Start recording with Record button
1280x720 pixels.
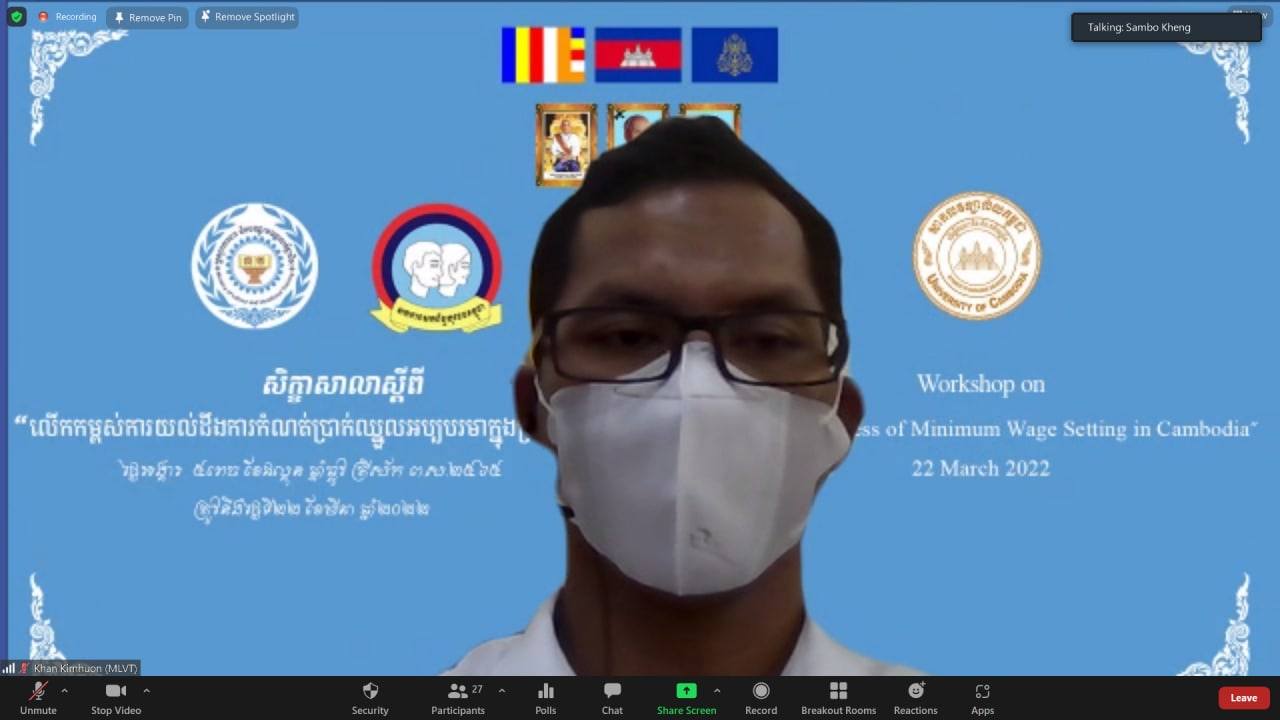(761, 697)
